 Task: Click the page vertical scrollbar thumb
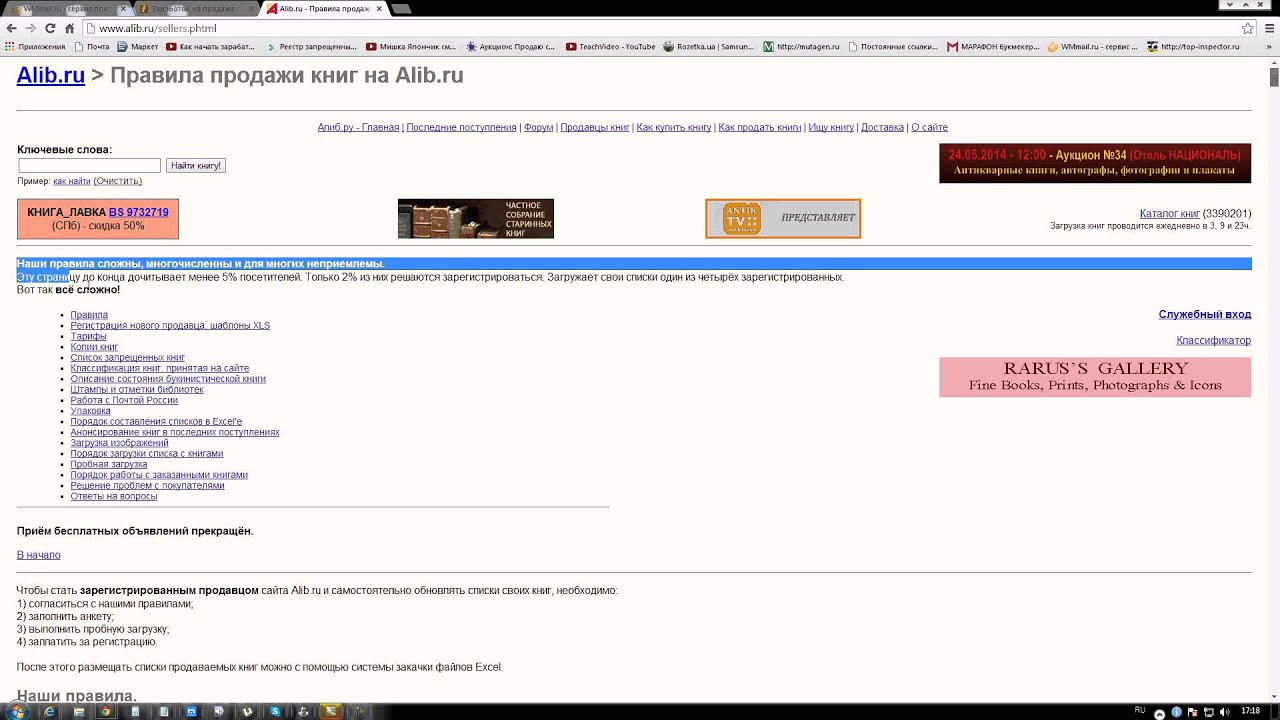[x=1274, y=77]
